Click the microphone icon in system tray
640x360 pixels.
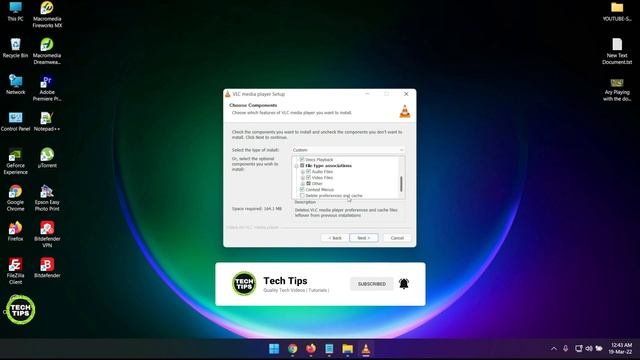point(565,348)
